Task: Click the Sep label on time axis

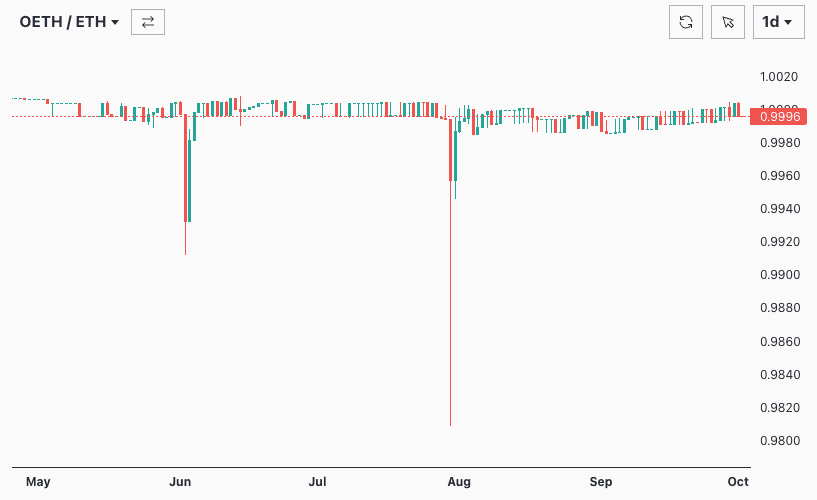Action: (601, 482)
